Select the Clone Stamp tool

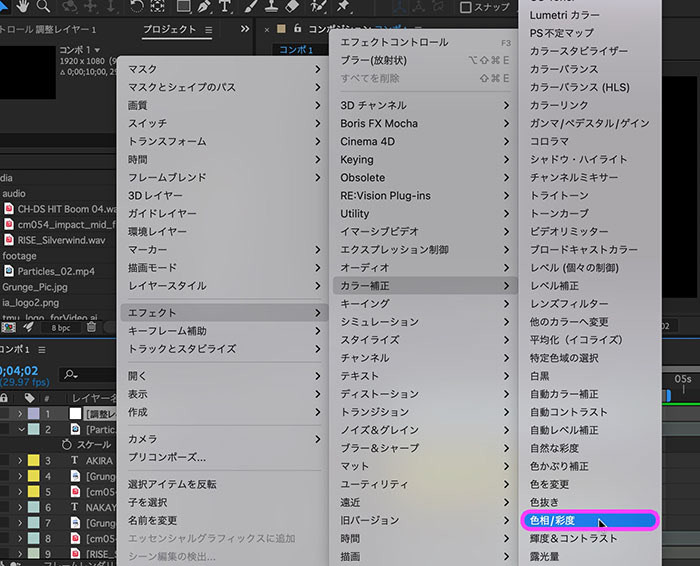tap(271, 6)
